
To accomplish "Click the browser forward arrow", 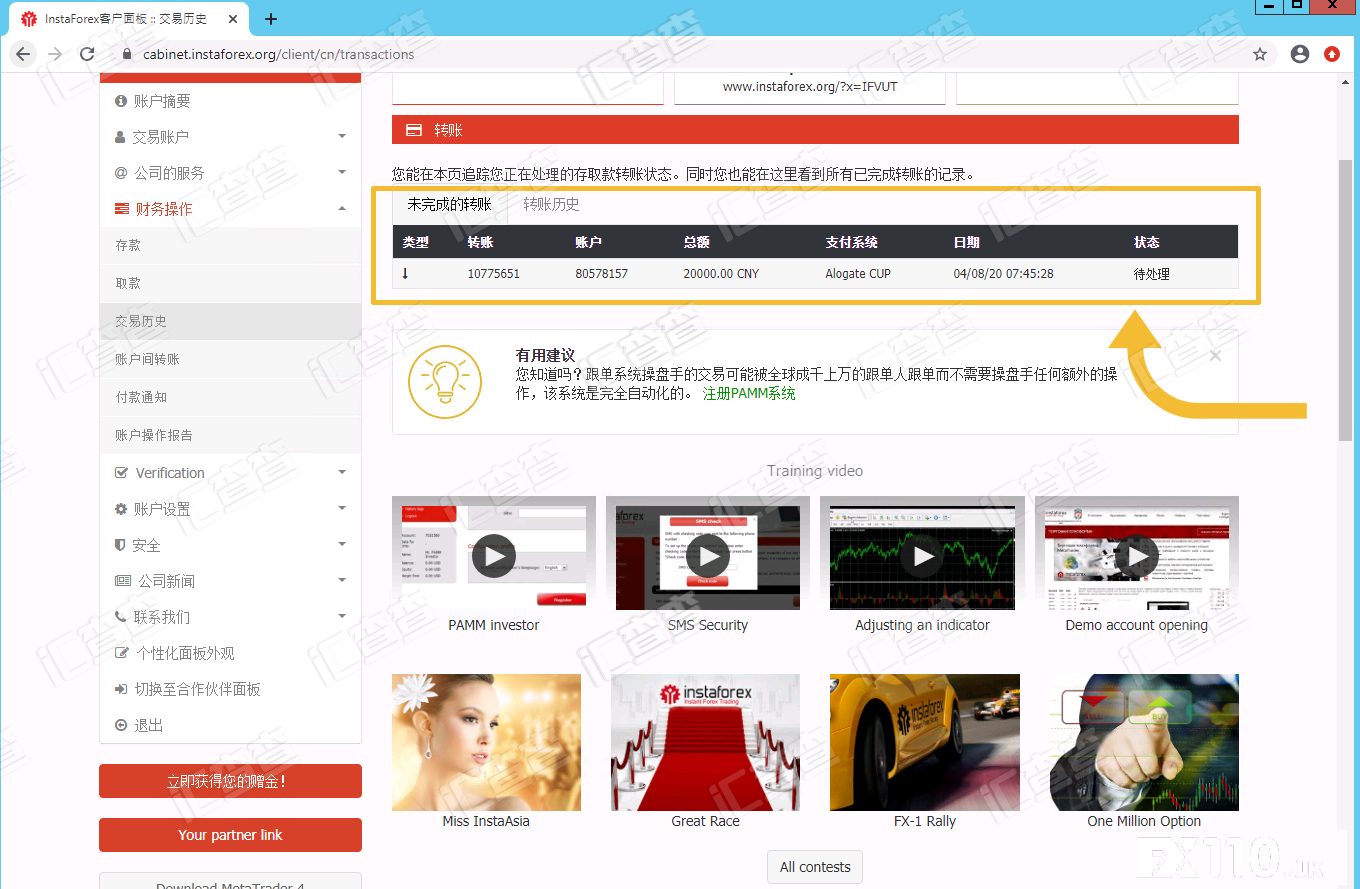I will [55, 54].
